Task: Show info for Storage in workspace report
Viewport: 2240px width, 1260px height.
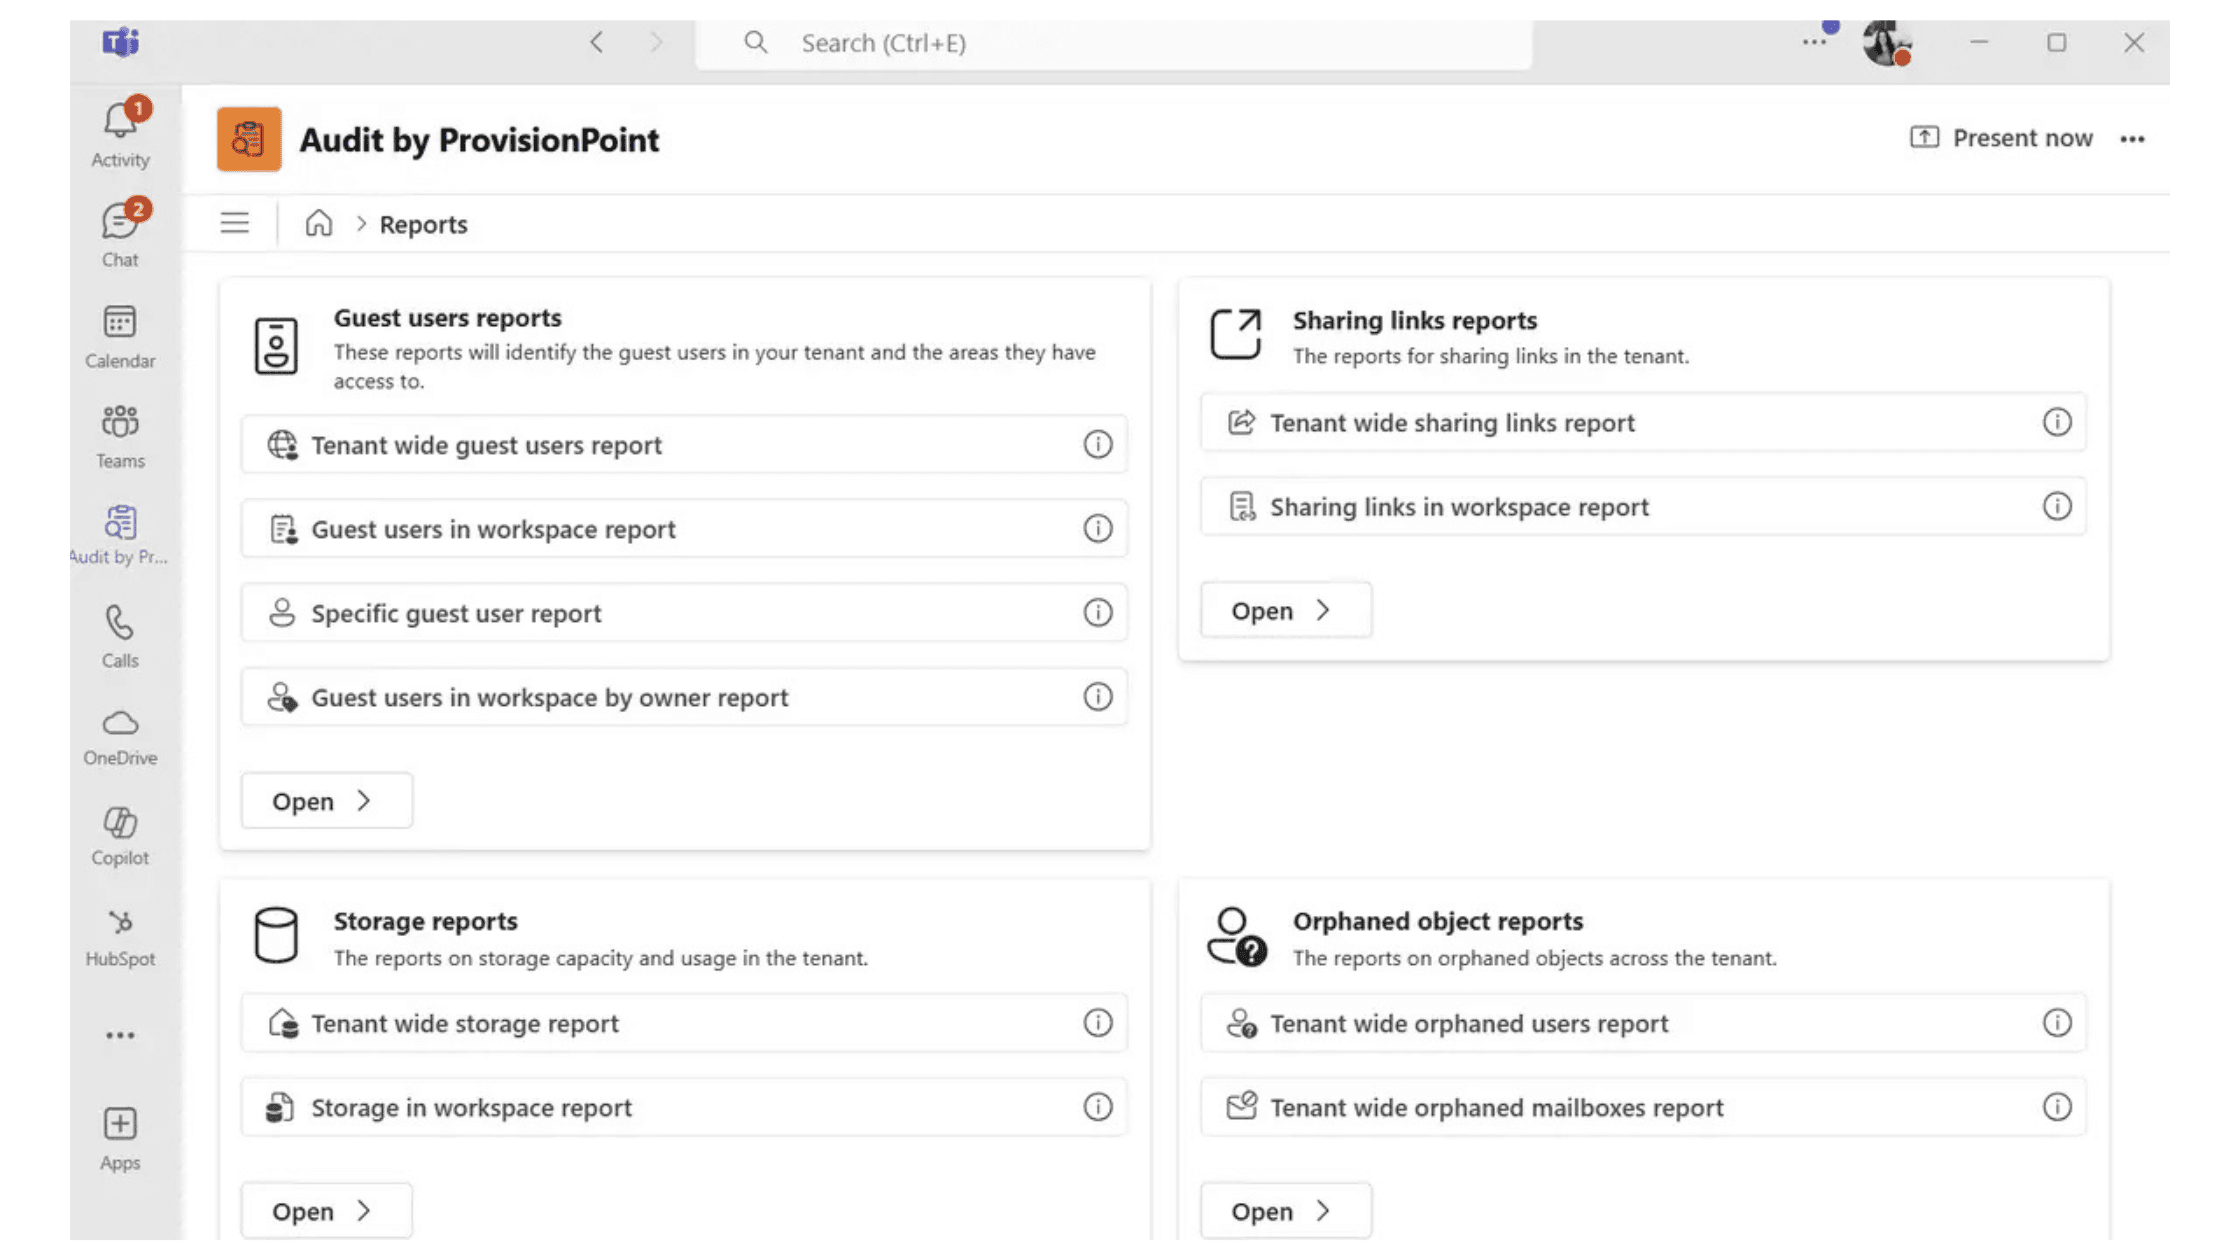Action: coord(1097,1107)
